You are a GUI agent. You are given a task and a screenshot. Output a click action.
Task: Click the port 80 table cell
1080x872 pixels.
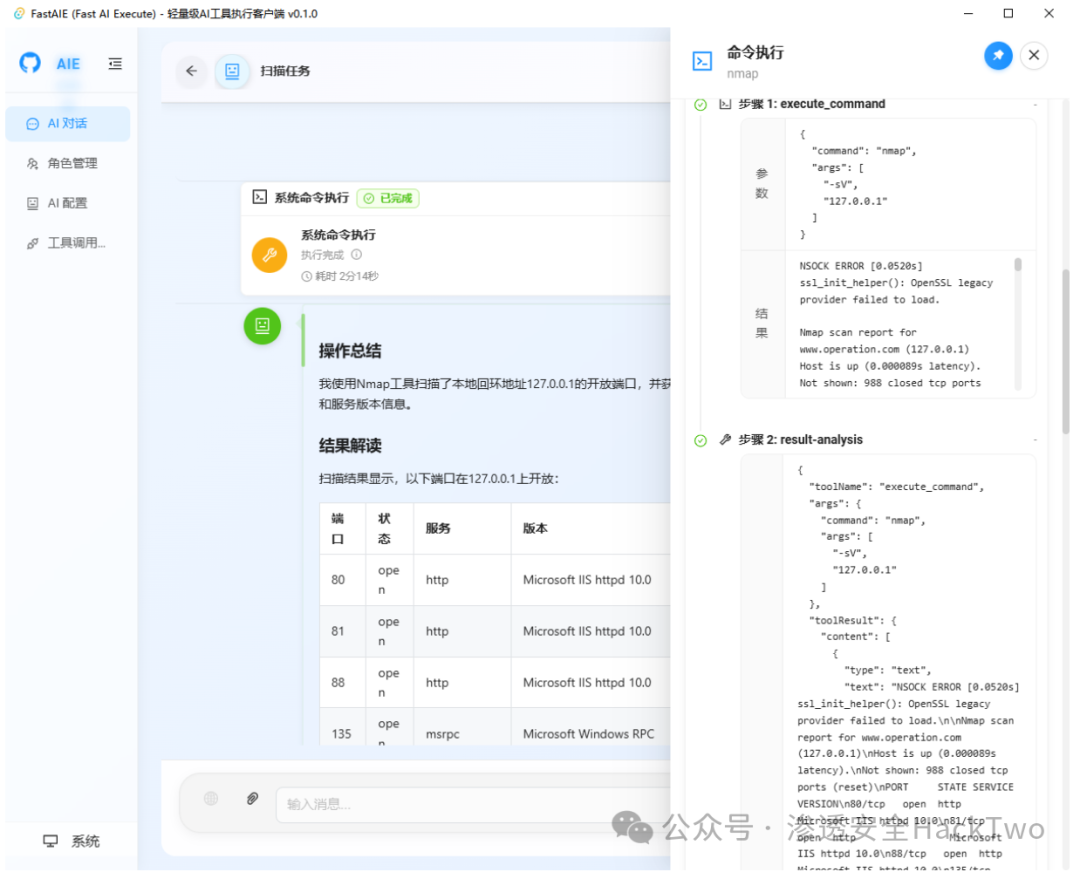pos(342,580)
